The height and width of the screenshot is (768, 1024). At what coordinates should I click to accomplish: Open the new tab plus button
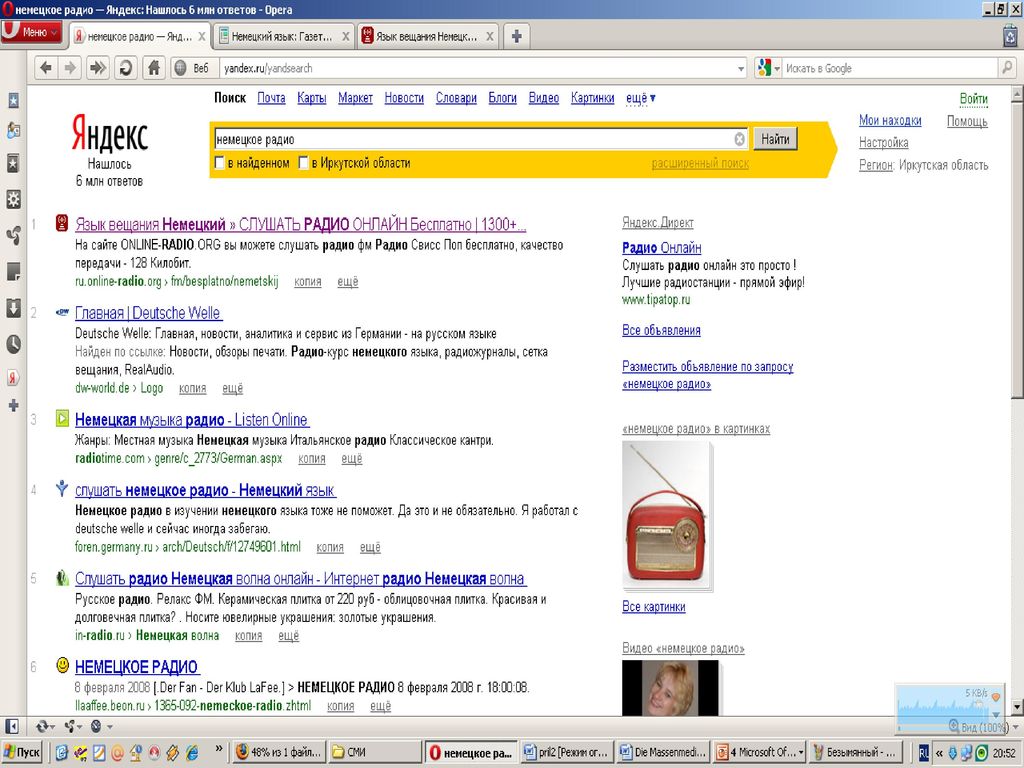pyautogui.click(x=516, y=36)
